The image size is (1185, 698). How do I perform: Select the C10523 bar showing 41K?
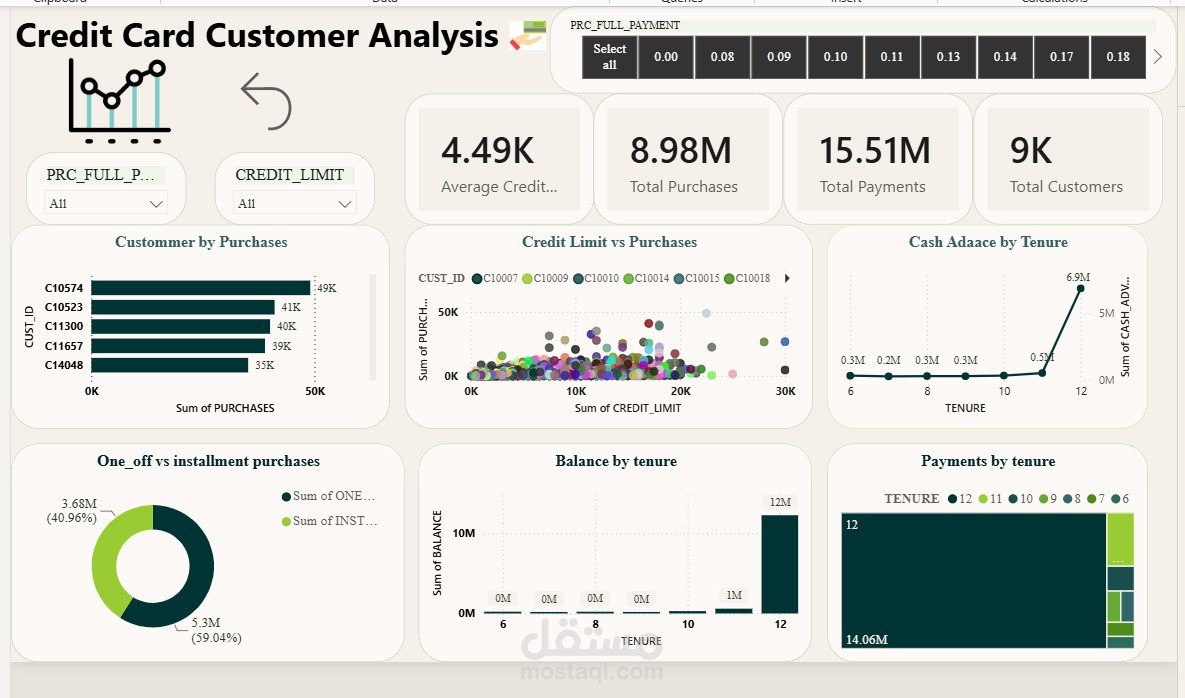[x=183, y=307]
